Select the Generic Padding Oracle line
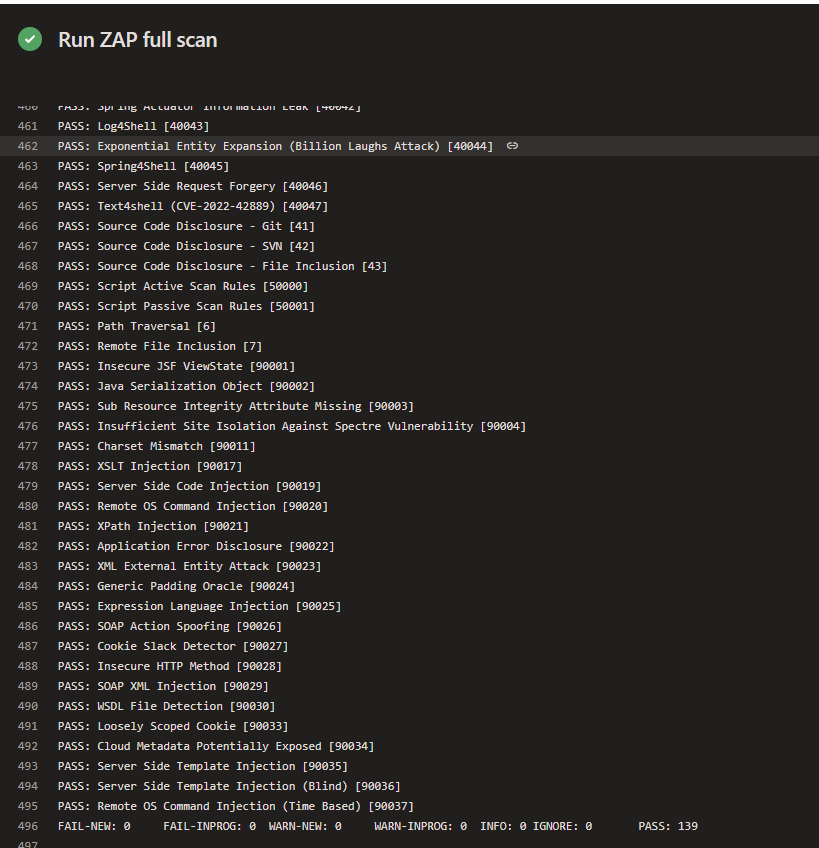819x848 pixels. [176, 586]
